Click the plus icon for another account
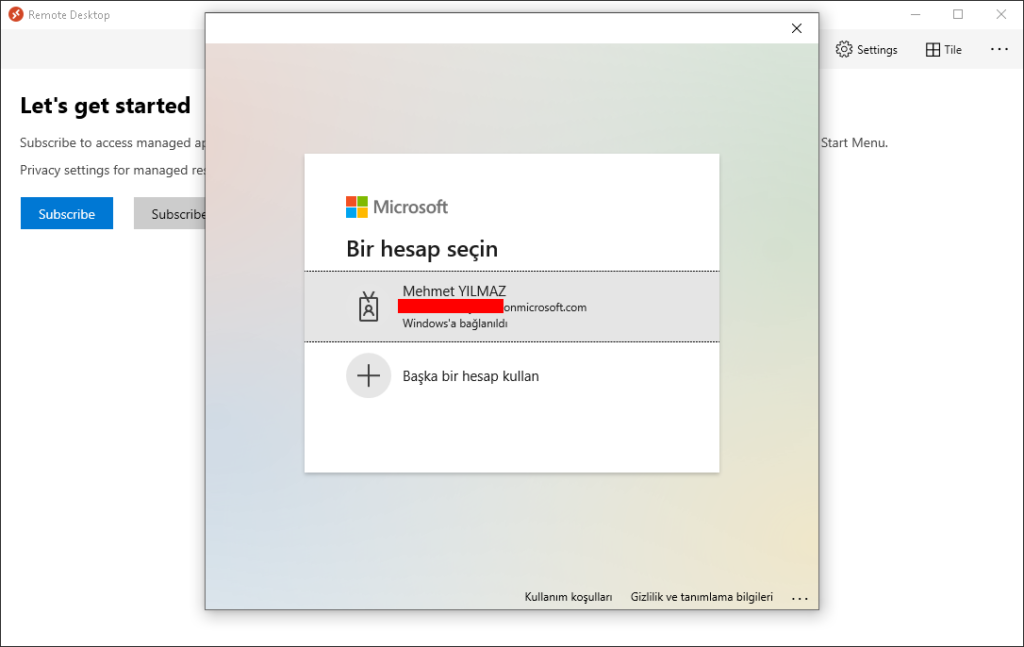 (368, 375)
